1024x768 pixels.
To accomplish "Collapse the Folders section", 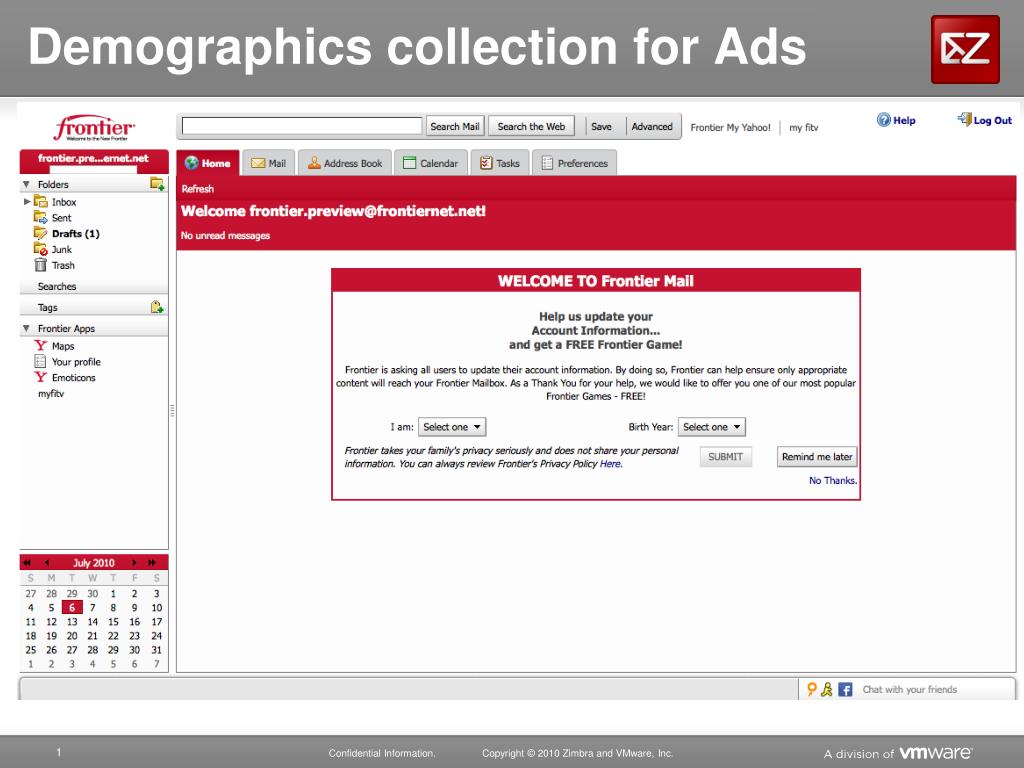I will (26, 184).
